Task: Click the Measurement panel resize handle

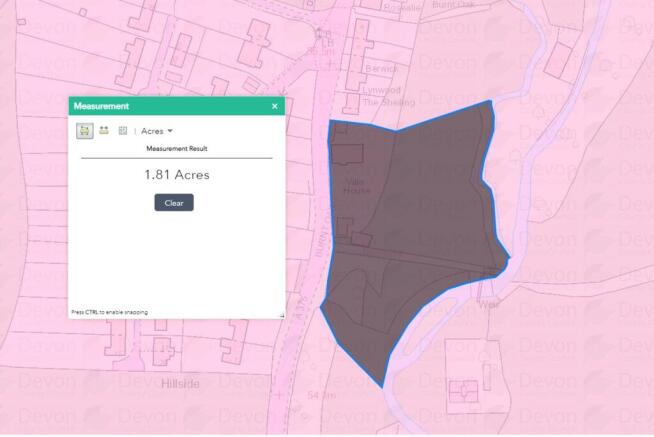Action: click(281, 315)
